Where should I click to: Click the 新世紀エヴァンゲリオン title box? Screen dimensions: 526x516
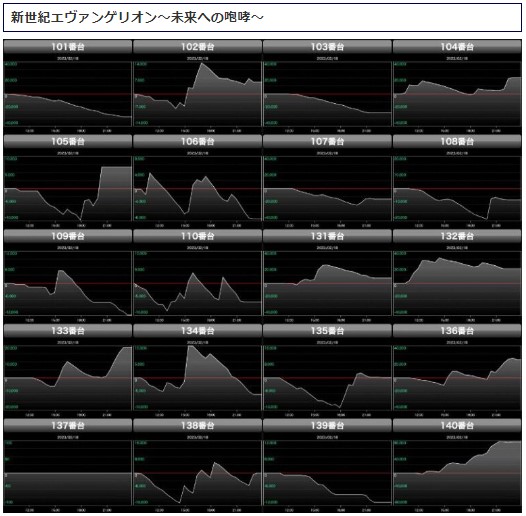pyautogui.click(x=262, y=17)
